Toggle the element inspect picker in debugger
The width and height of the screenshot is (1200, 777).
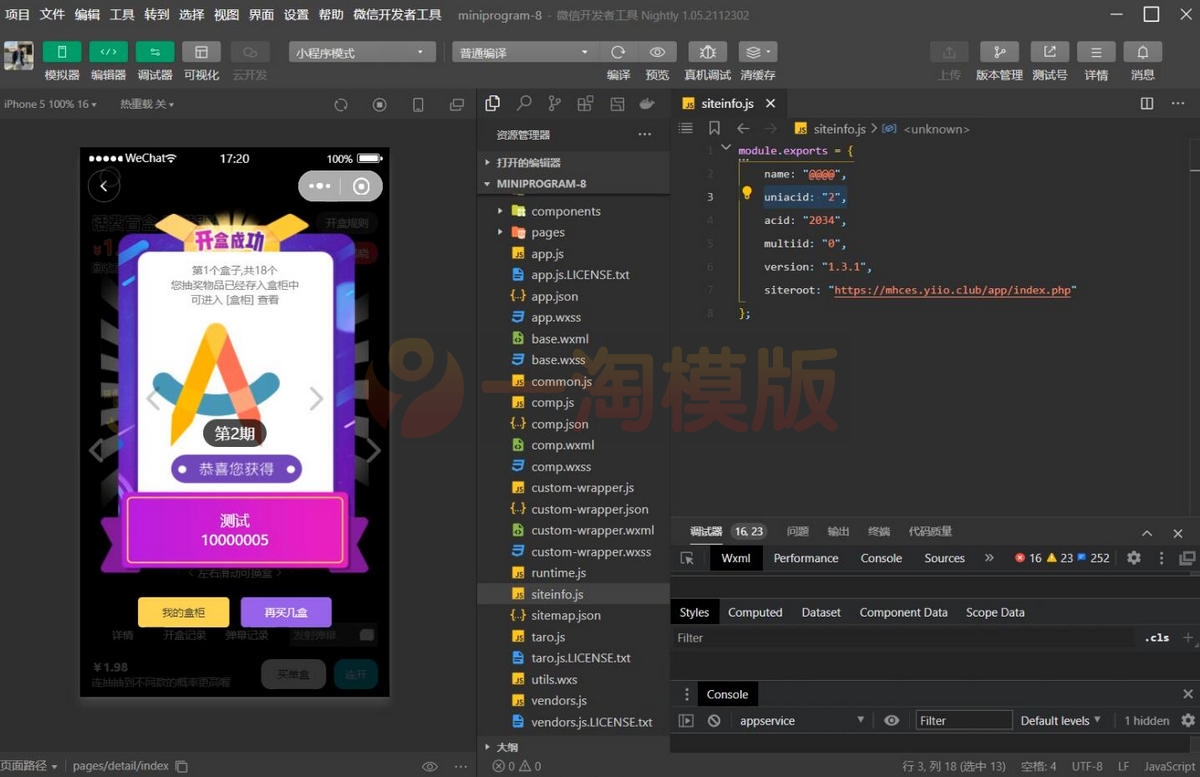click(687, 558)
